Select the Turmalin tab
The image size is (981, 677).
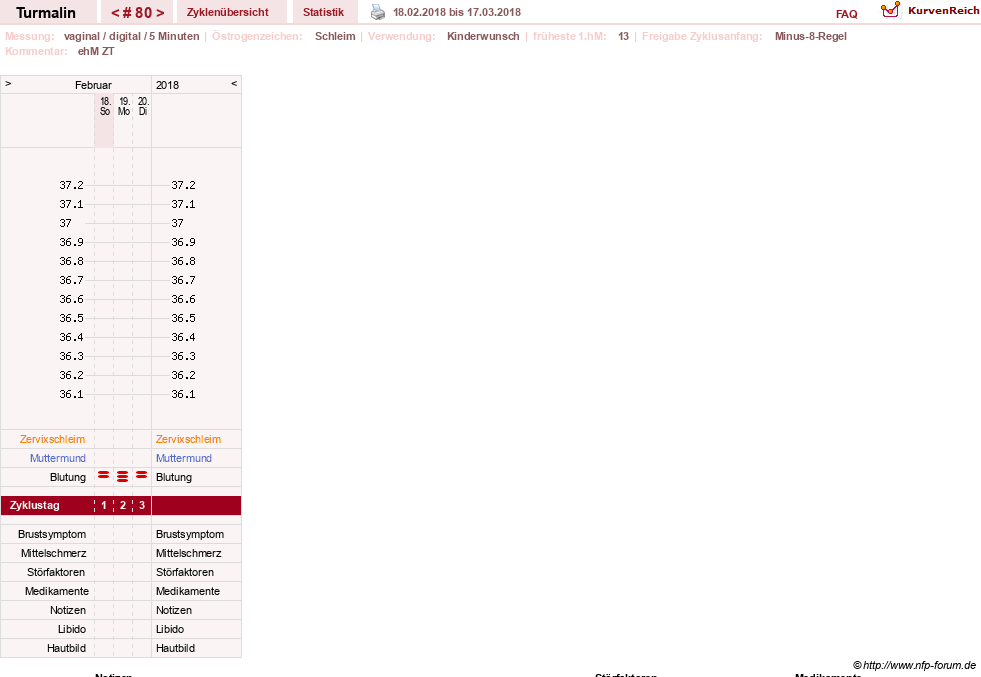tap(46, 13)
